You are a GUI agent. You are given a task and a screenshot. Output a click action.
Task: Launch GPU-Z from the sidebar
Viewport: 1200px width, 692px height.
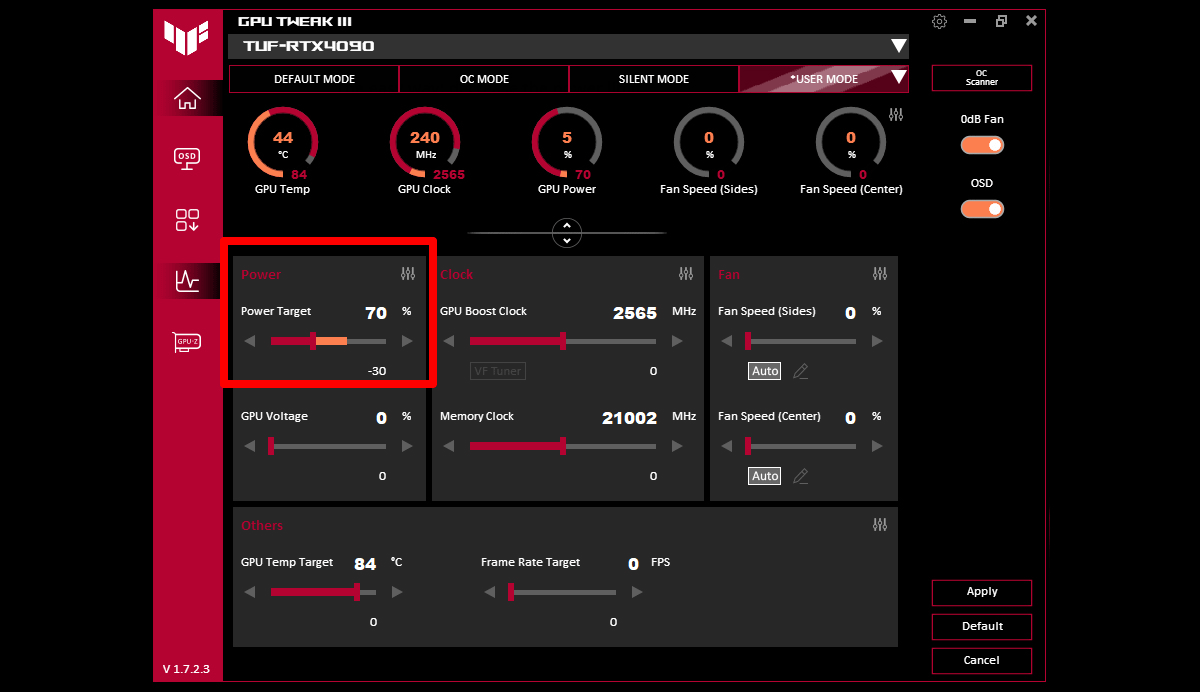click(x=187, y=342)
